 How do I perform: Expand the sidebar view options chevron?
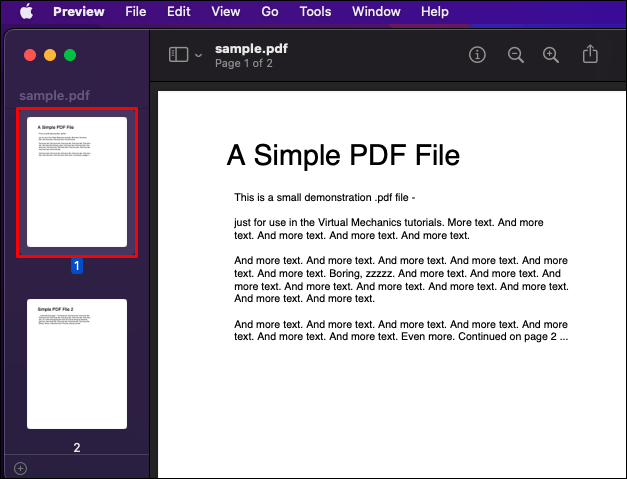click(198, 55)
